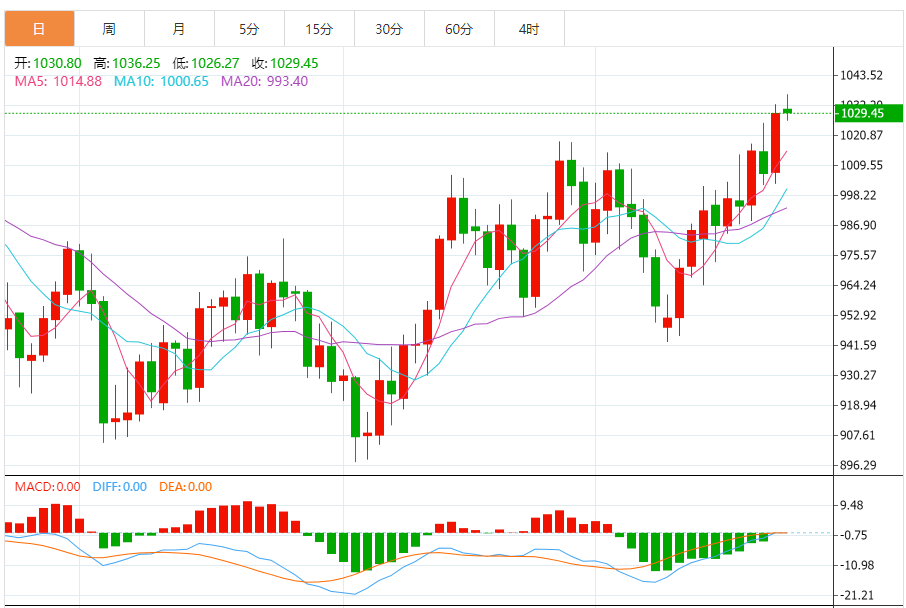Click the MA20: 993.40 indicator label
The width and height of the screenshot is (906, 608).
click(264, 81)
